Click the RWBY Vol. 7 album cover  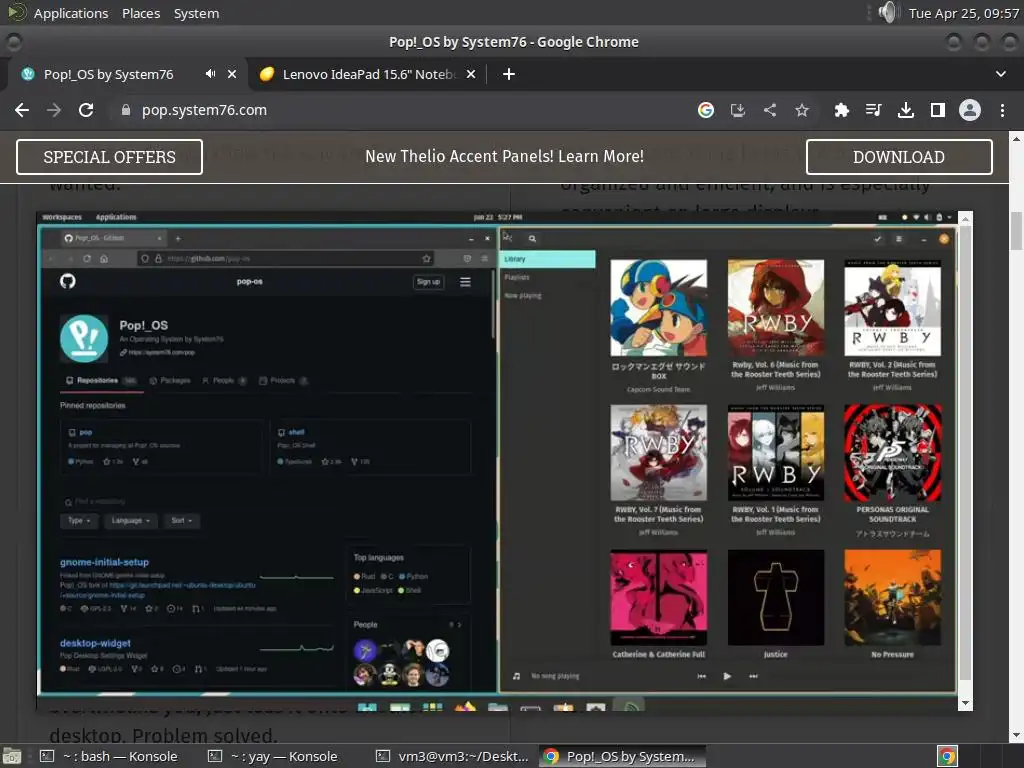[658, 453]
